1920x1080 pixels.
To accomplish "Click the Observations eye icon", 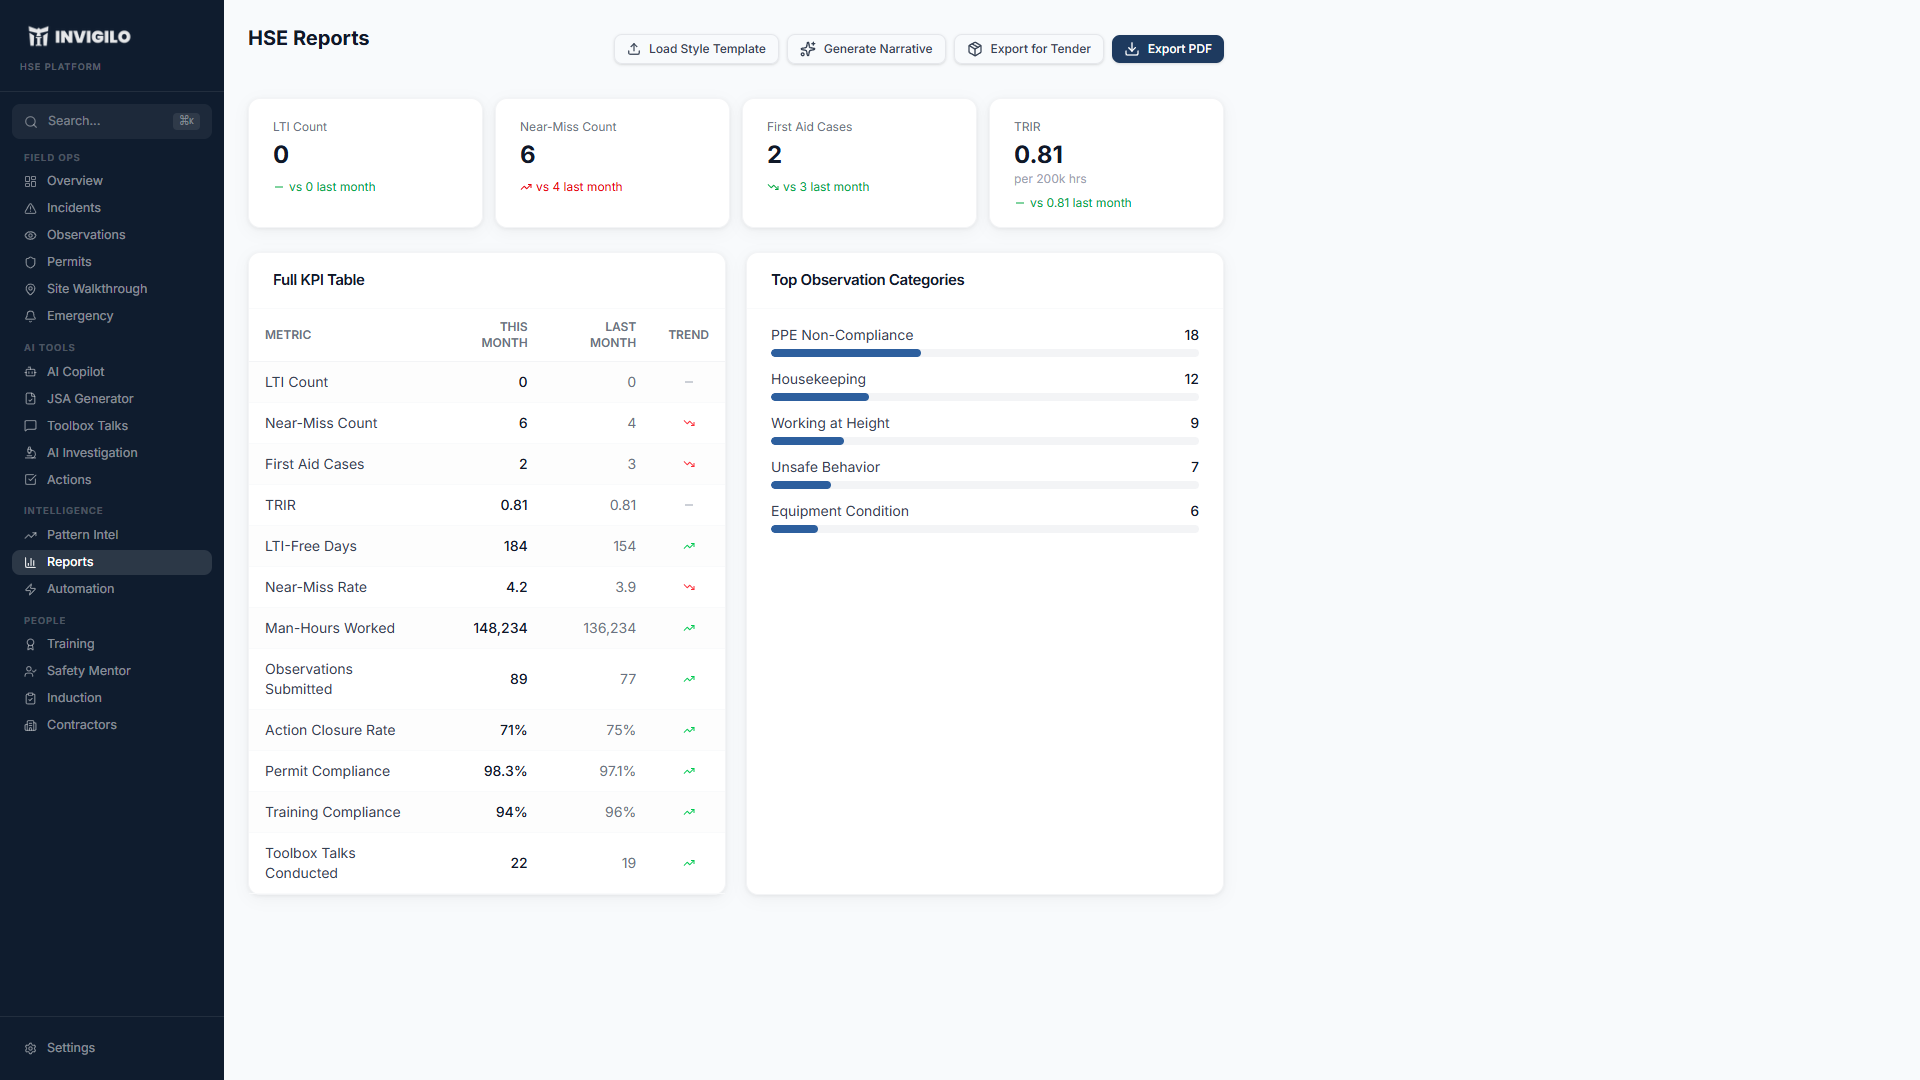I will 30,235.
